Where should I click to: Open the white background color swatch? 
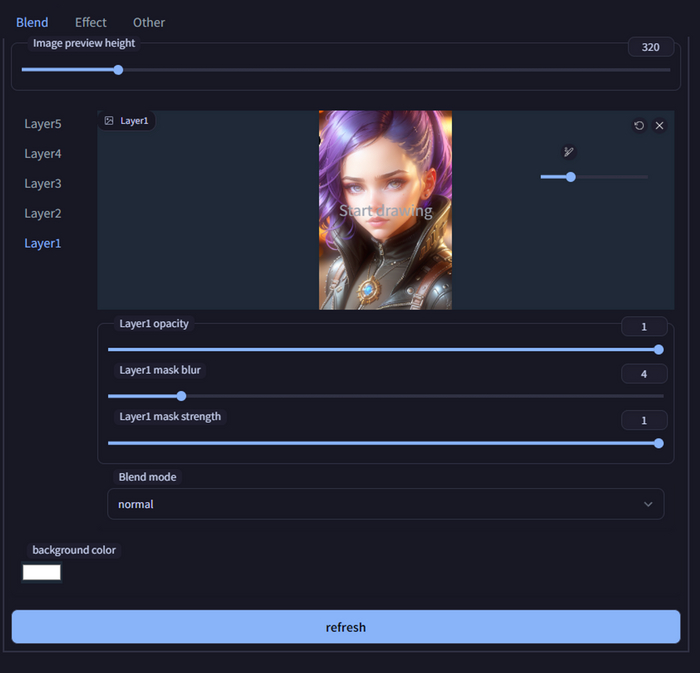tap(42, 572)
